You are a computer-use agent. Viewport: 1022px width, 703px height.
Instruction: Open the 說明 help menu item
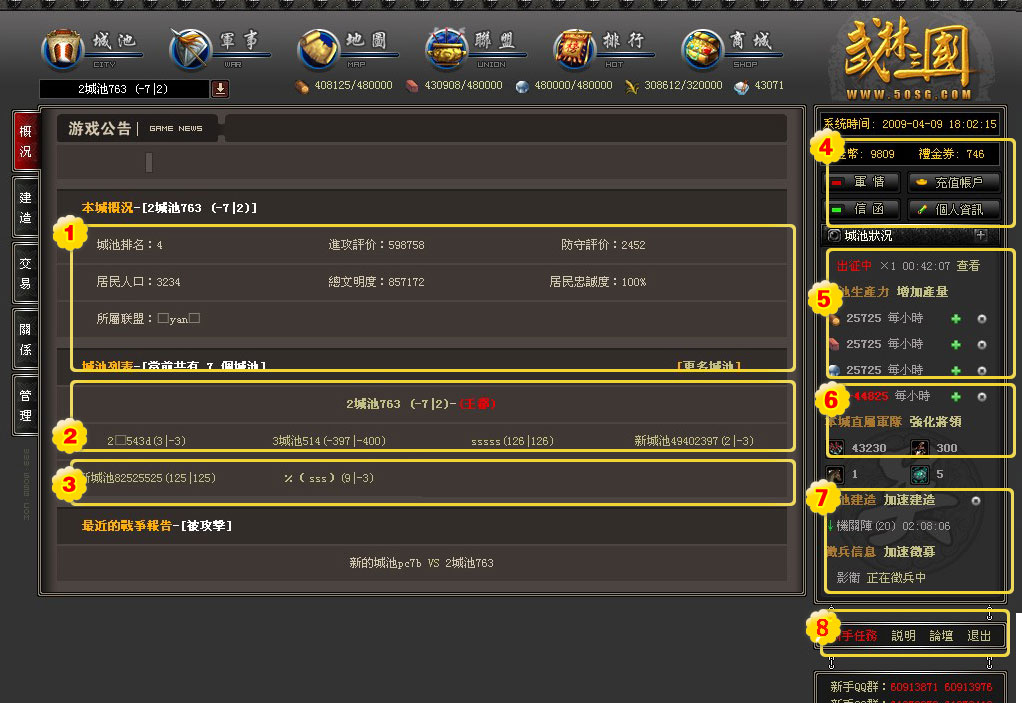pyautogui.click(x=903, y=636)
